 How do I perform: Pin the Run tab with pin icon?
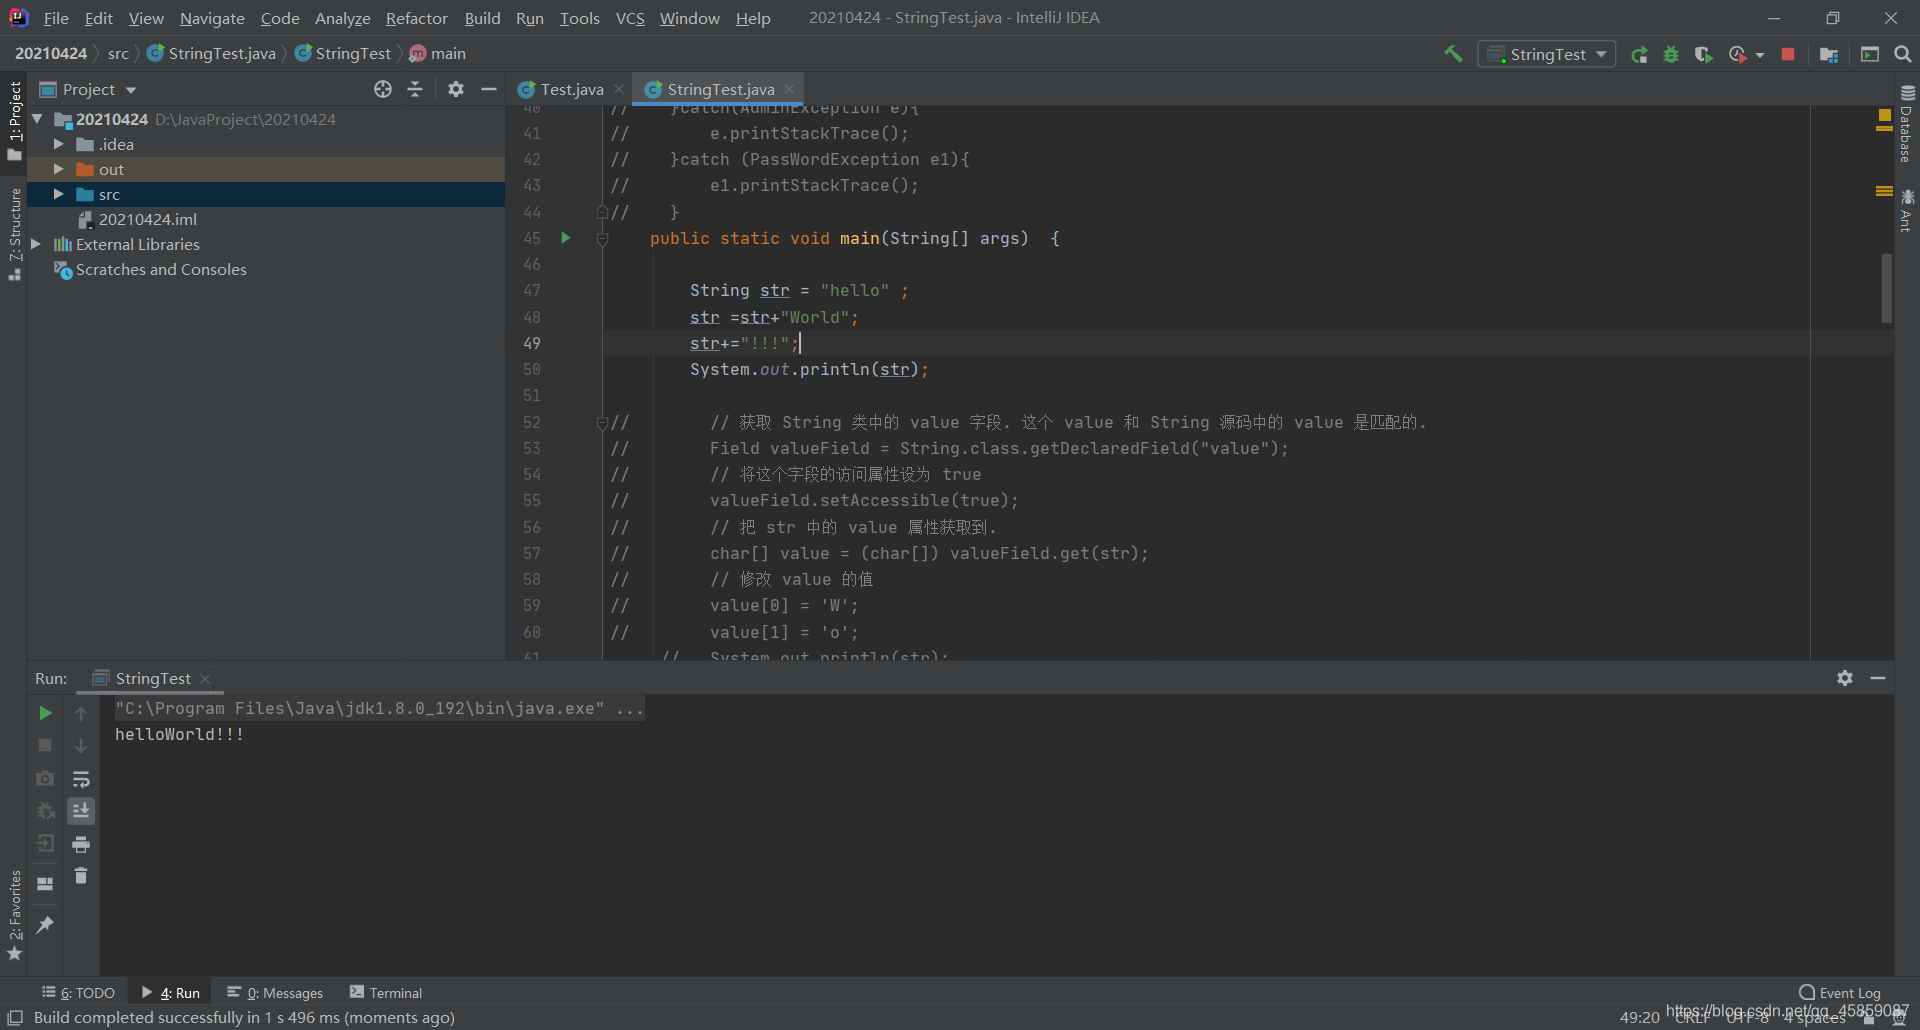tap(45, 925)
